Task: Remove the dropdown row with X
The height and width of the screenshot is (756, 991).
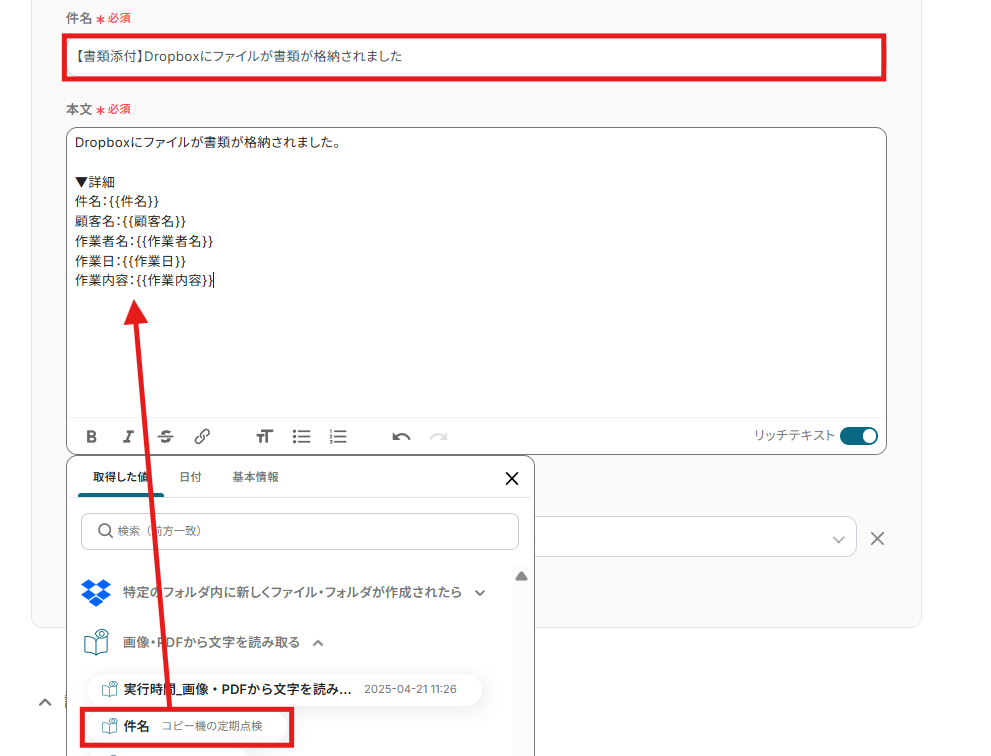Action: [877, 539]
